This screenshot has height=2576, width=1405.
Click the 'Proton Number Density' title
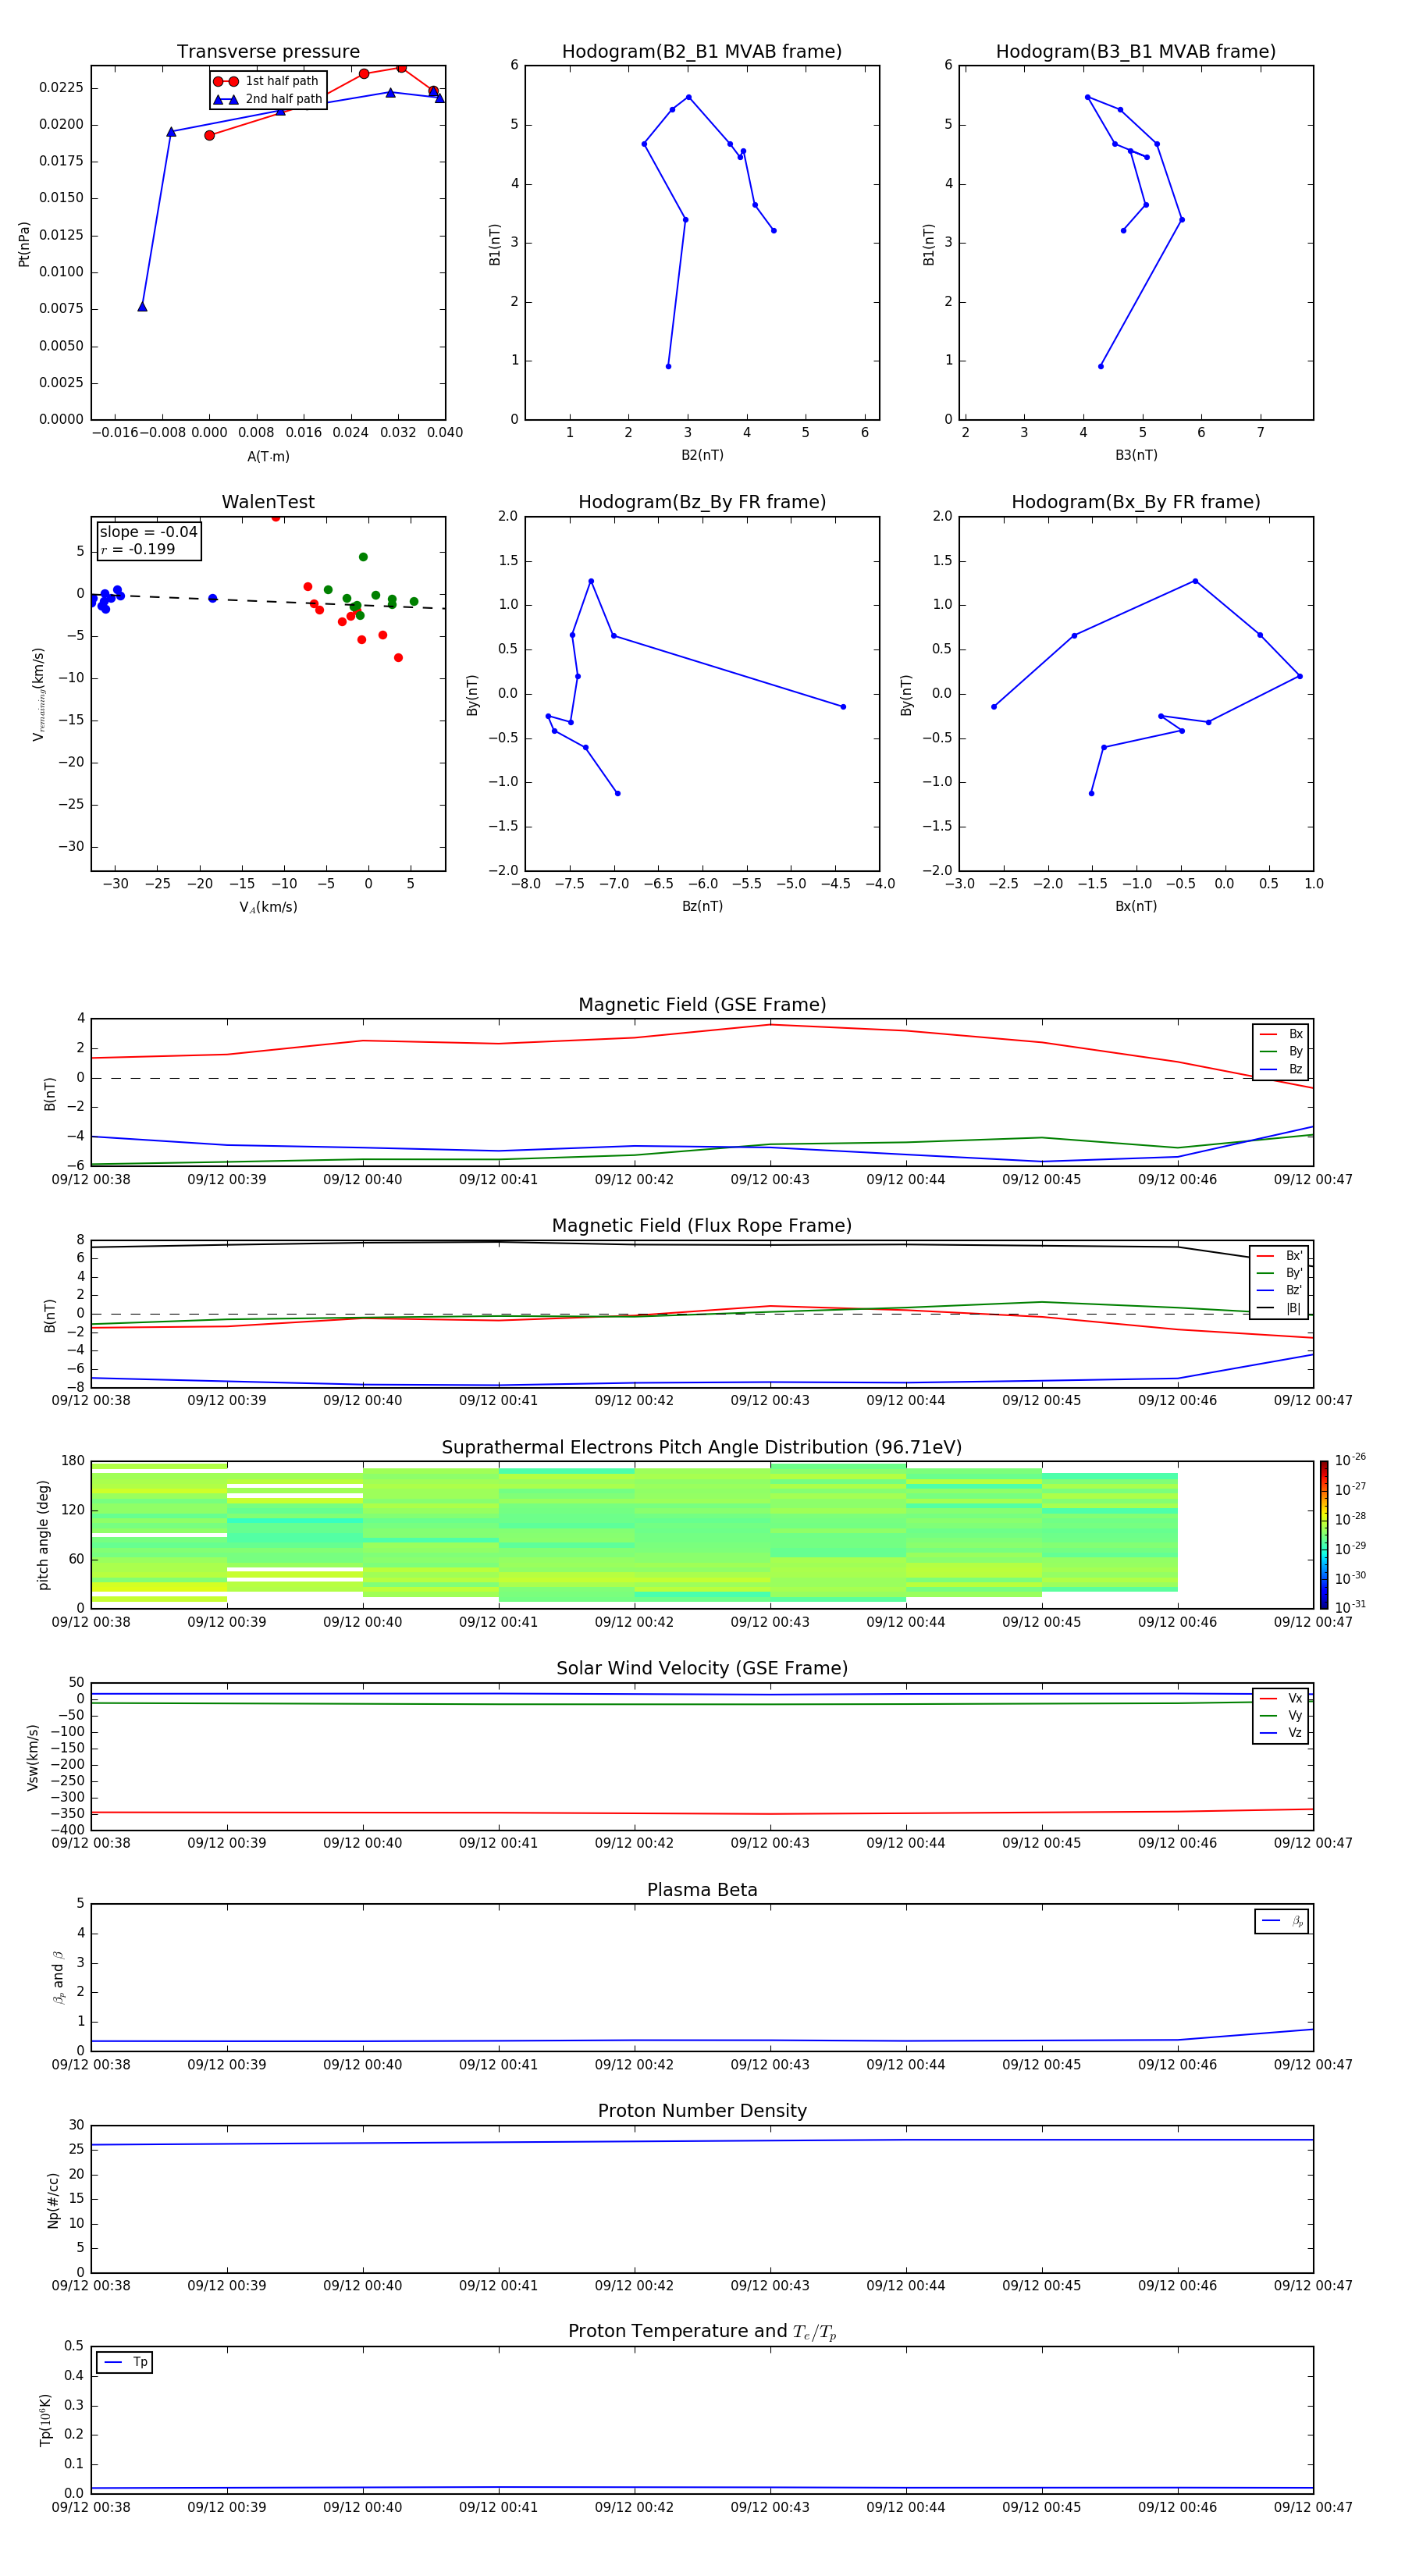[702, 2111]
